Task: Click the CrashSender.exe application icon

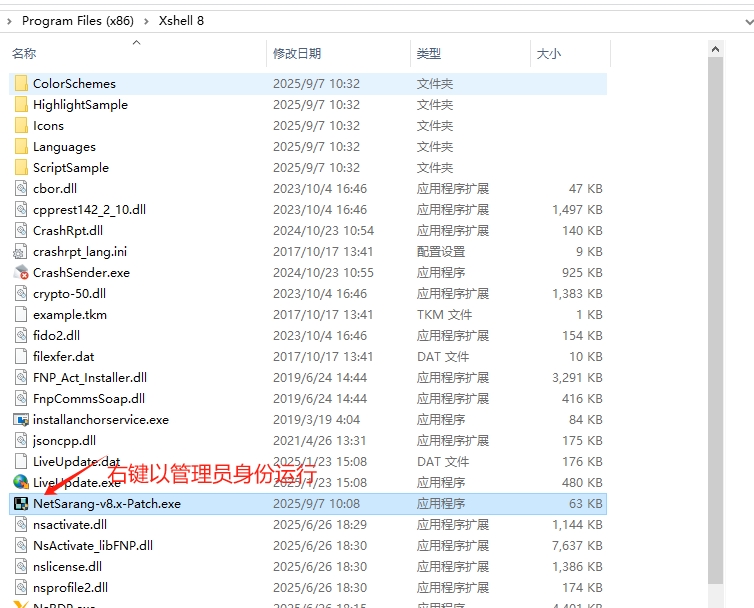Action: [x=21, y=273]
